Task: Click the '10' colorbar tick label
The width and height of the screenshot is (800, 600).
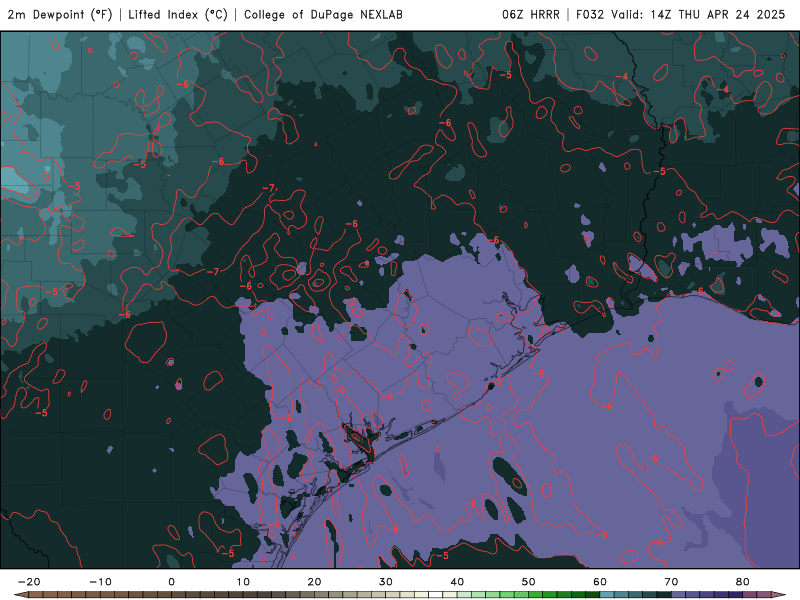Action: (x=243, y=582)
